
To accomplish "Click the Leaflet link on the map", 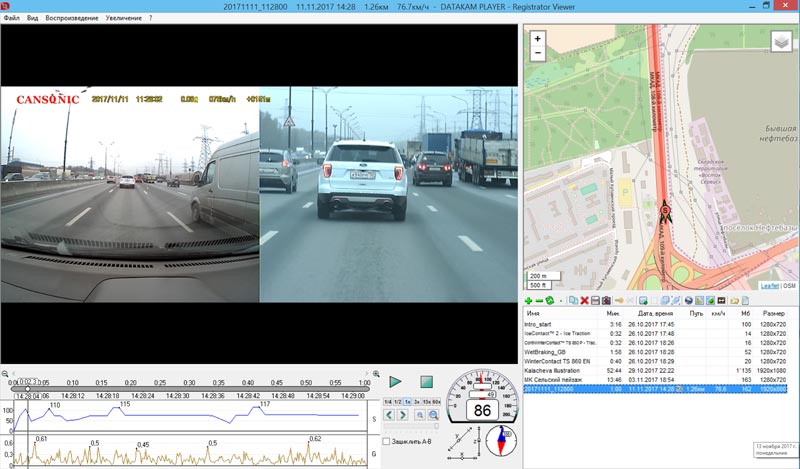I will 769,285.
